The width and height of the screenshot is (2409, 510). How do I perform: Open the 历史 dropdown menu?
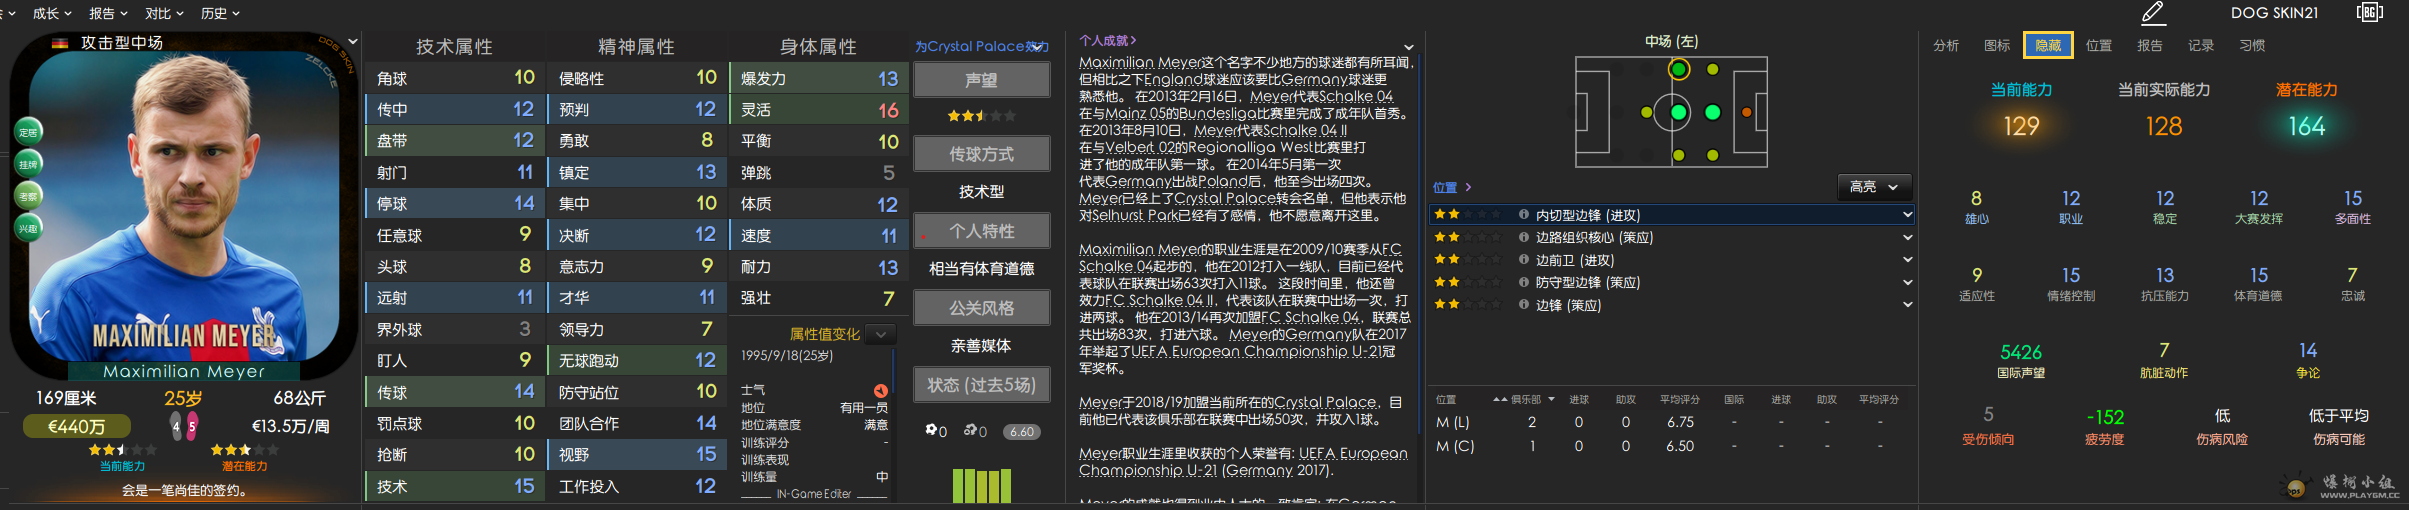pyautogui.click(x=220, y=13)
